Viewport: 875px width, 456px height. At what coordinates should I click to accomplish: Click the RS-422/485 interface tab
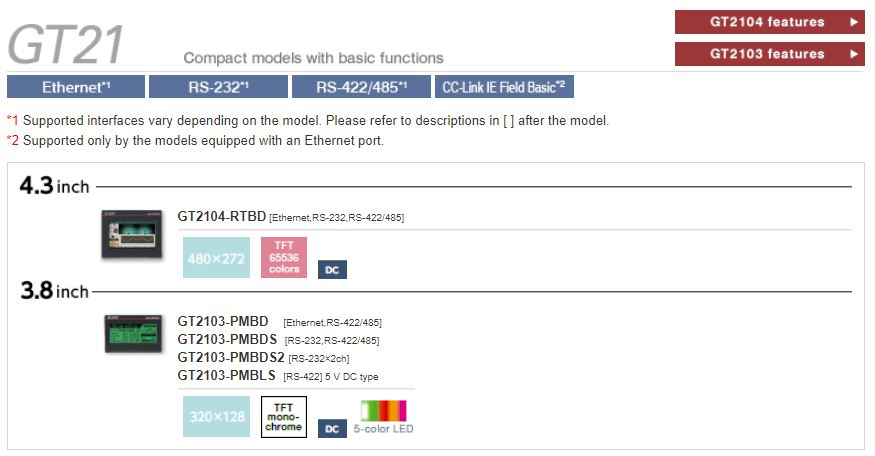(x=361, y=87)
